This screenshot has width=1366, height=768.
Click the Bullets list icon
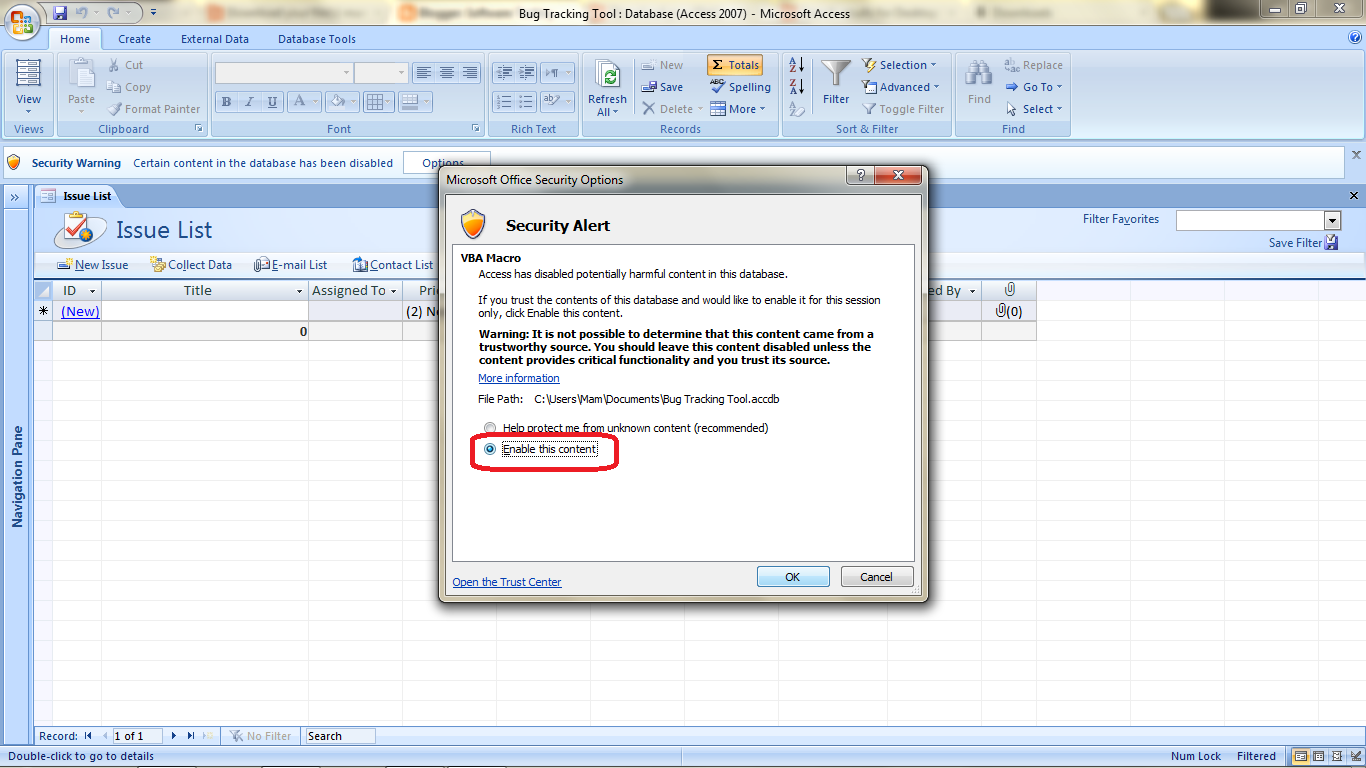(526, 102)
